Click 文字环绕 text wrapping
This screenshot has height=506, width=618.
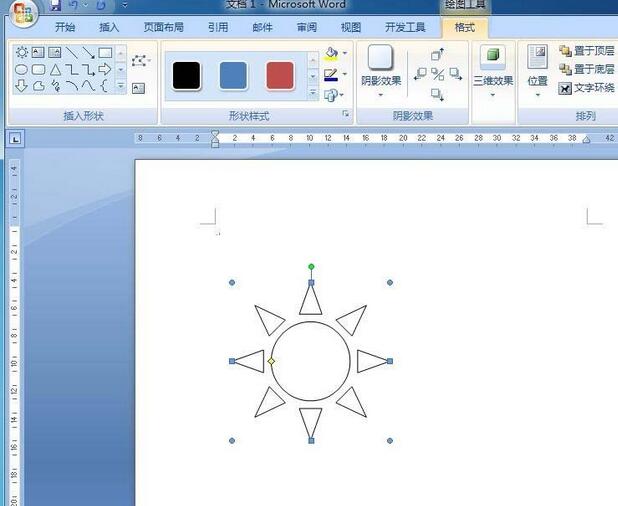(586, 88)
